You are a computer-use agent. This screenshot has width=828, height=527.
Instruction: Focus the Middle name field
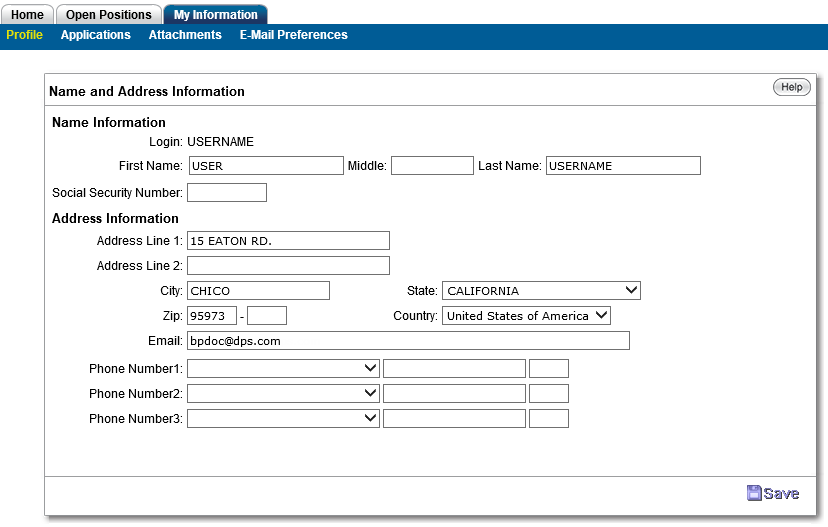(x=432, y=166)
